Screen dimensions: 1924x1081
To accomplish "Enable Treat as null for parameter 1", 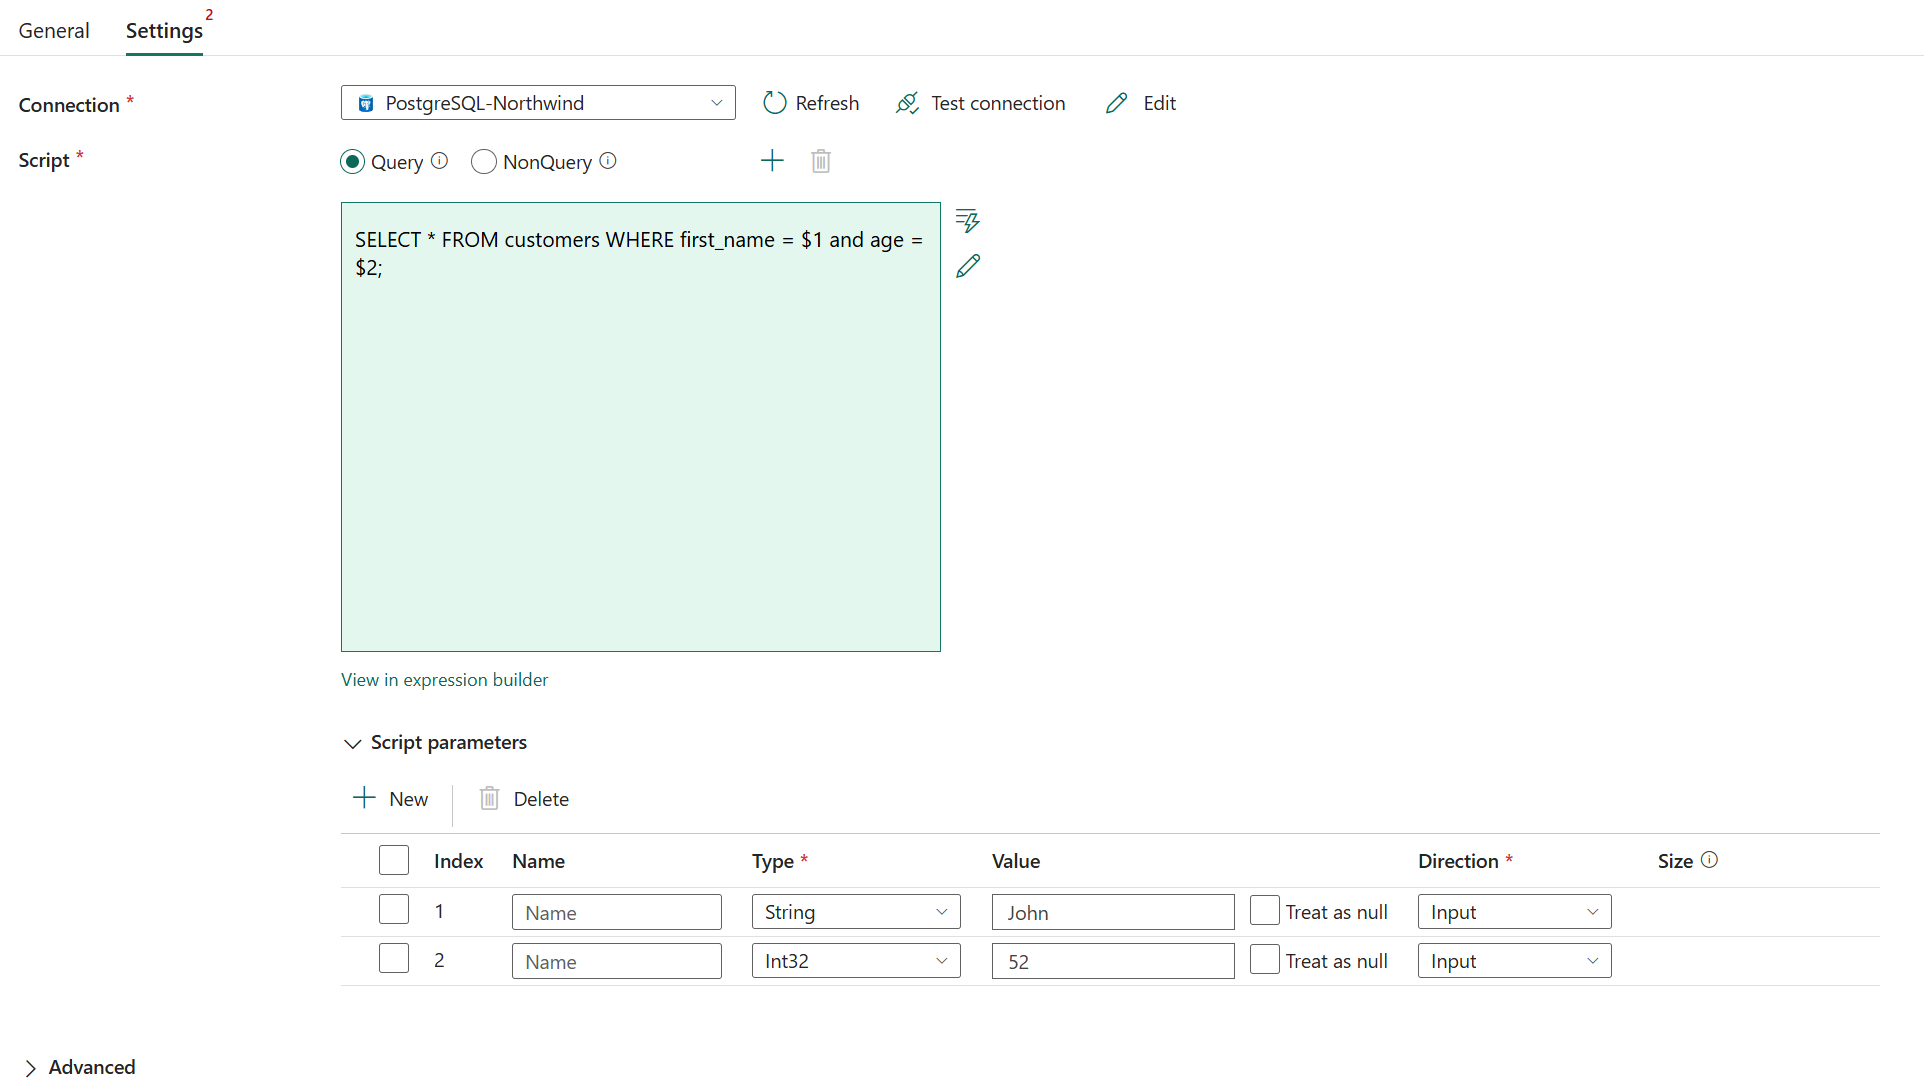I will (1264, 910).
